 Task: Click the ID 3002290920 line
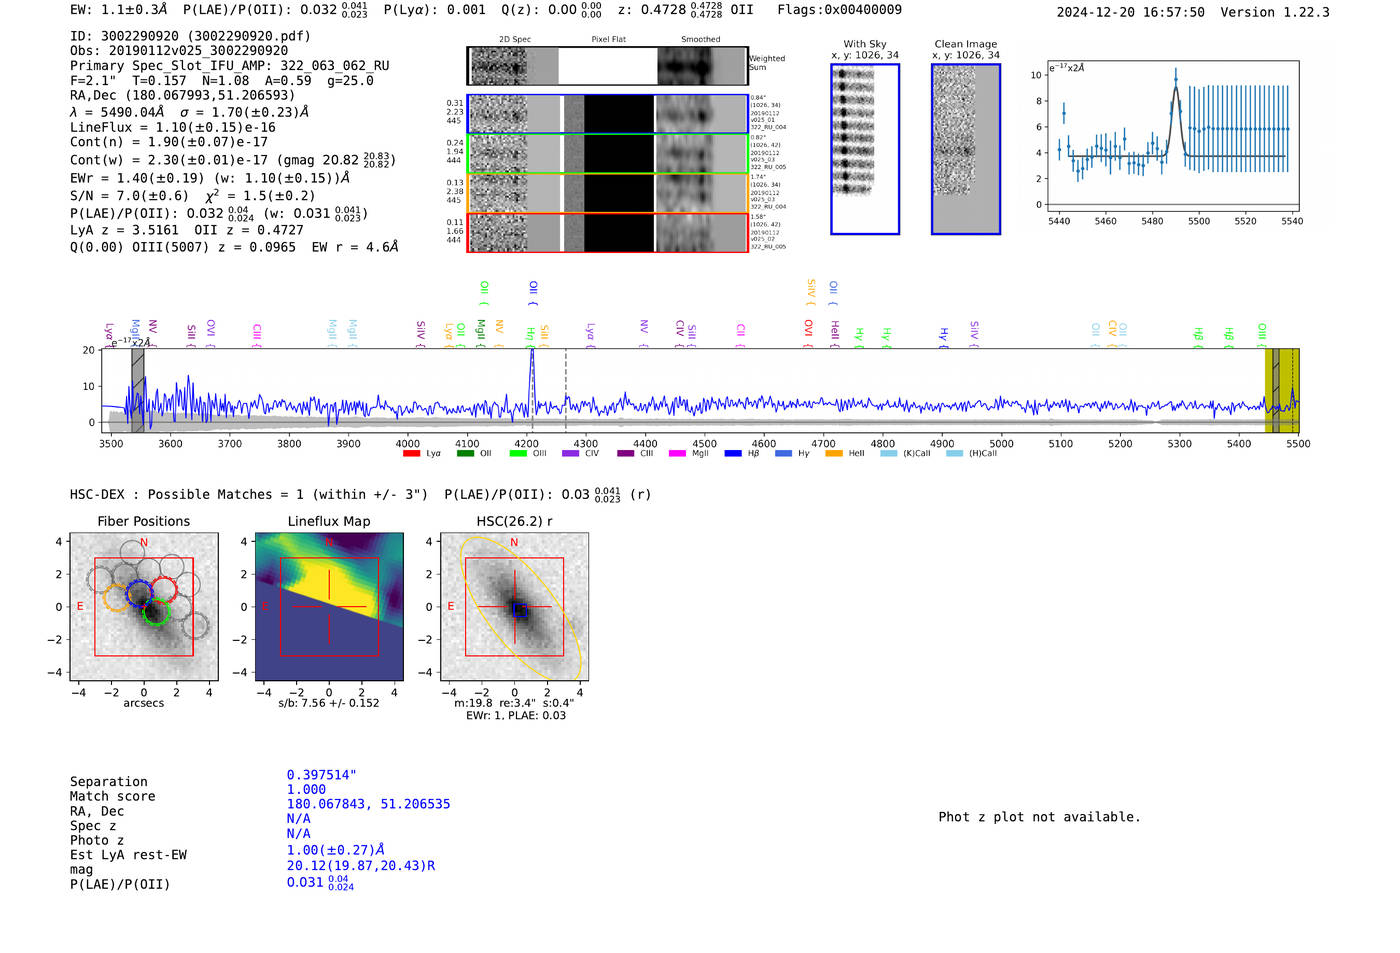tap(190, 36)
